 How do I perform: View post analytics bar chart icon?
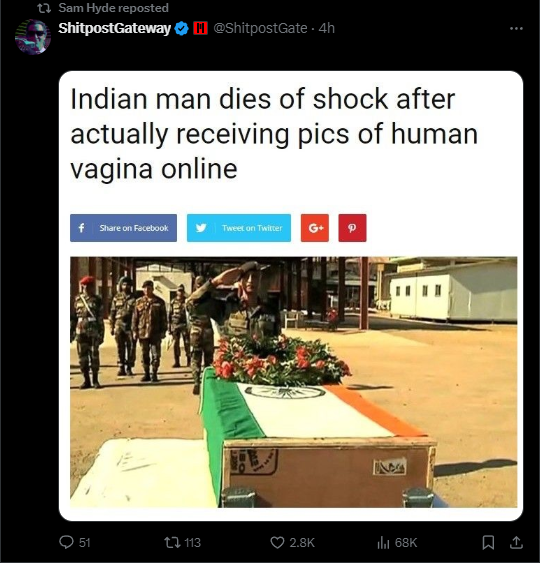[383, 543]
